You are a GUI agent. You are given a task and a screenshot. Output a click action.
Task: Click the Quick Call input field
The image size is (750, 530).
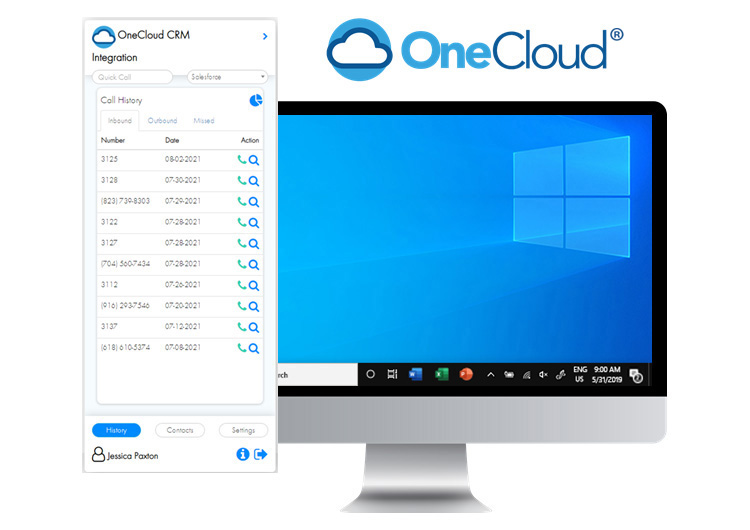(x=132, y=77)
